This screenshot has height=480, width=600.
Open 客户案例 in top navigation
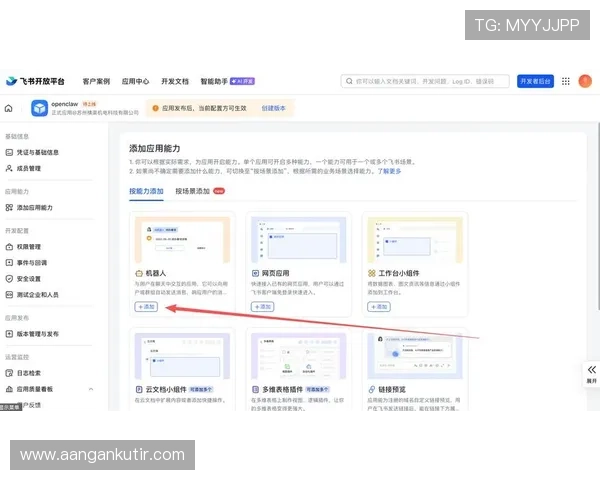click(96, 81)
